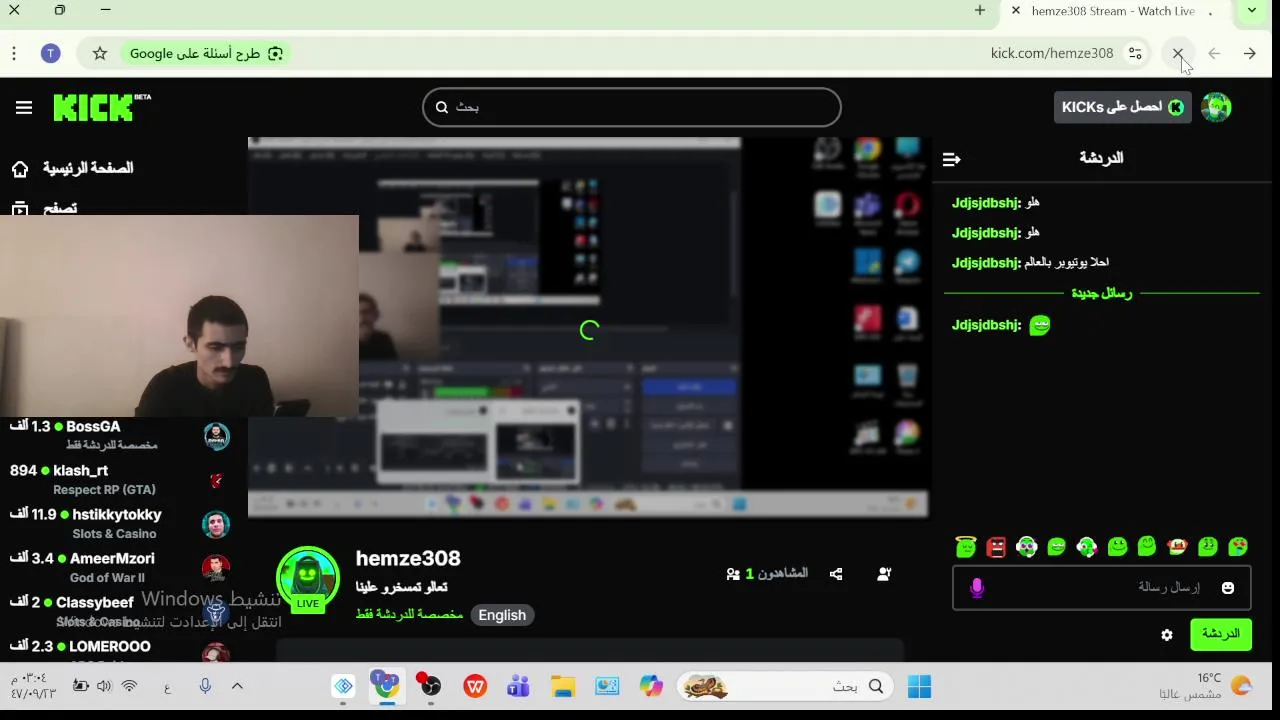The image size is (1280, 720).
Task: Insert the heart-eyes green emote
Action: click(1238, 546)
